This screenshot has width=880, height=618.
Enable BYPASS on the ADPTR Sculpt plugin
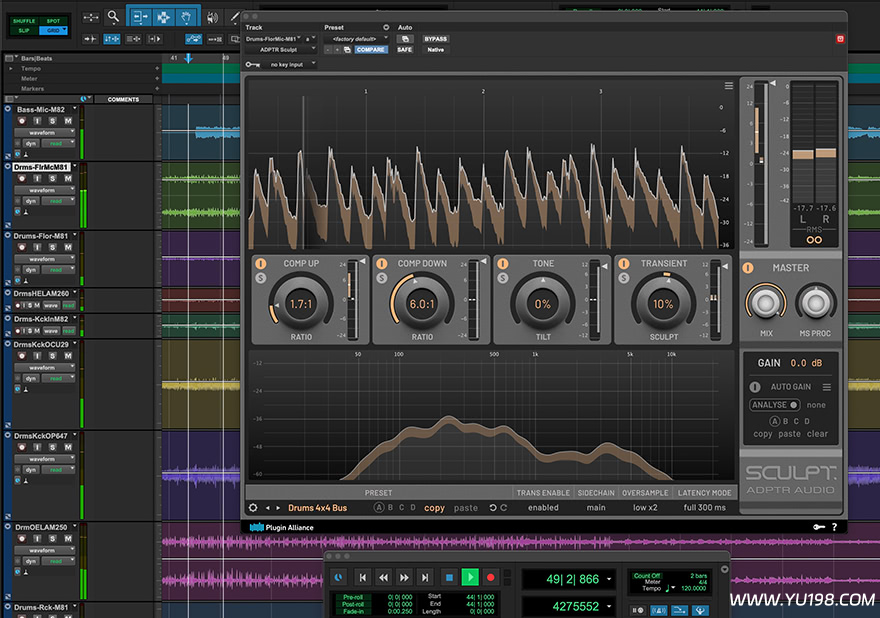coord(435,38)
